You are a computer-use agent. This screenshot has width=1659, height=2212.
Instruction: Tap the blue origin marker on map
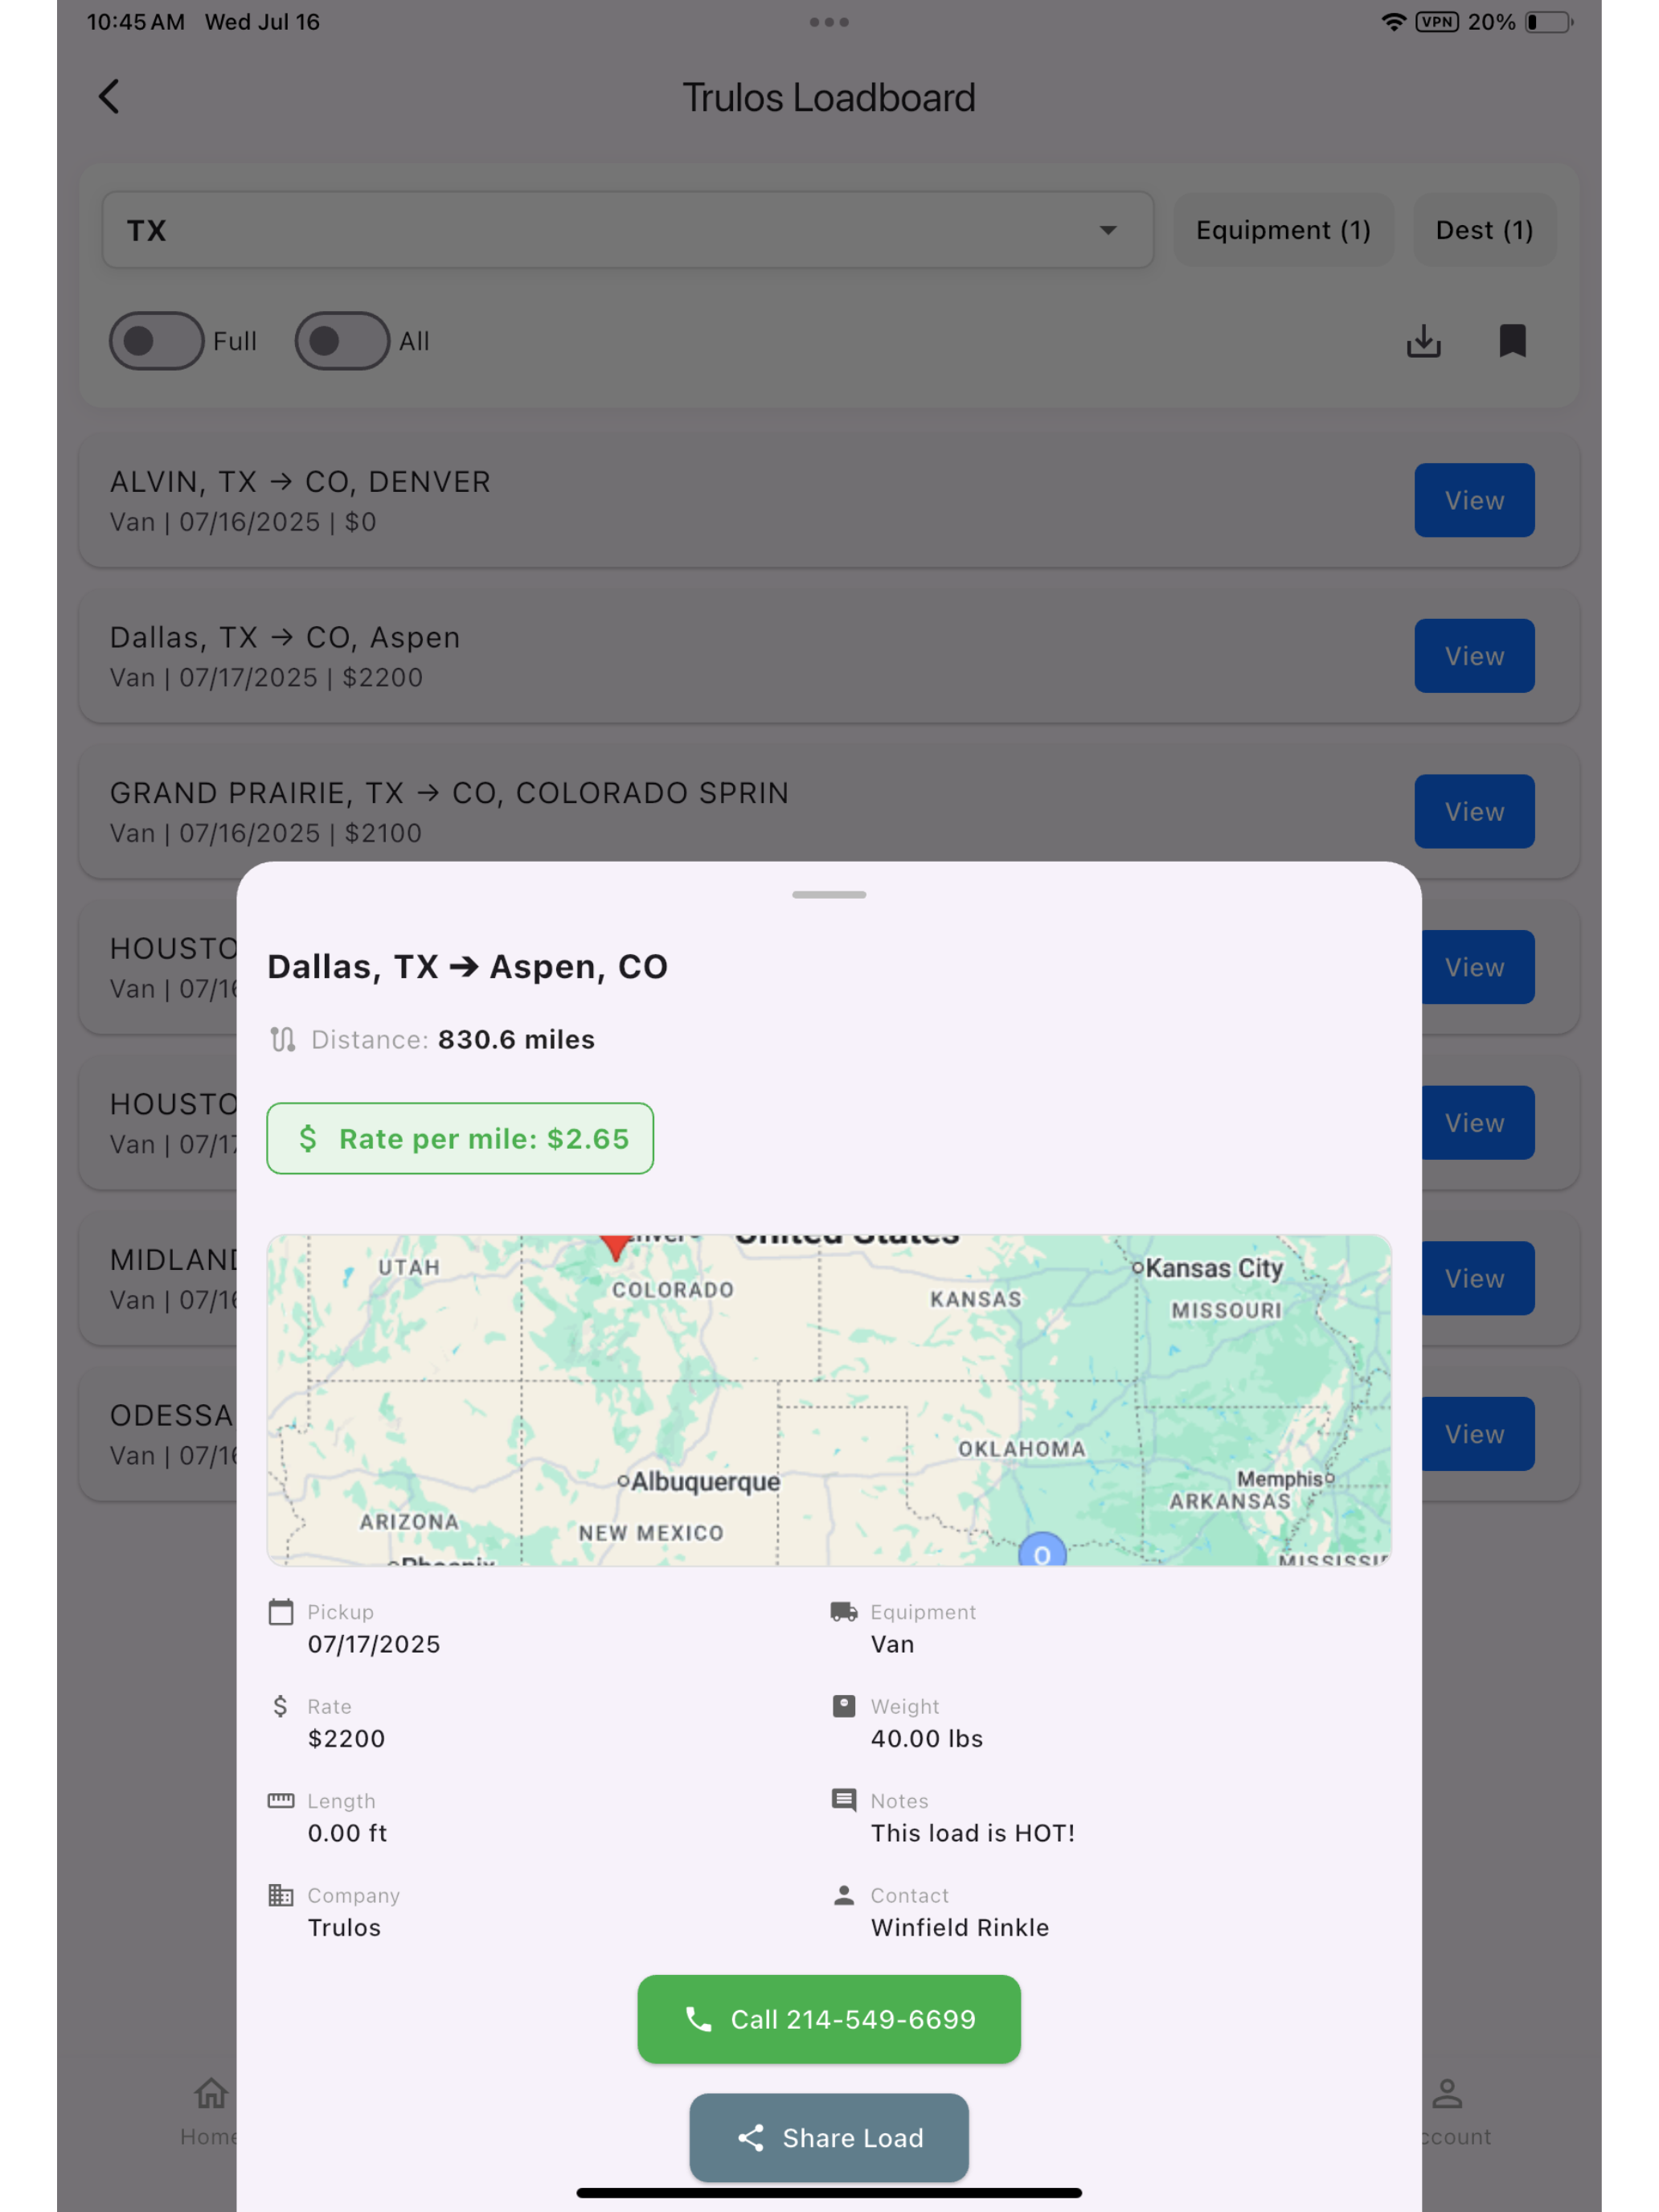click(1042, 1551)
